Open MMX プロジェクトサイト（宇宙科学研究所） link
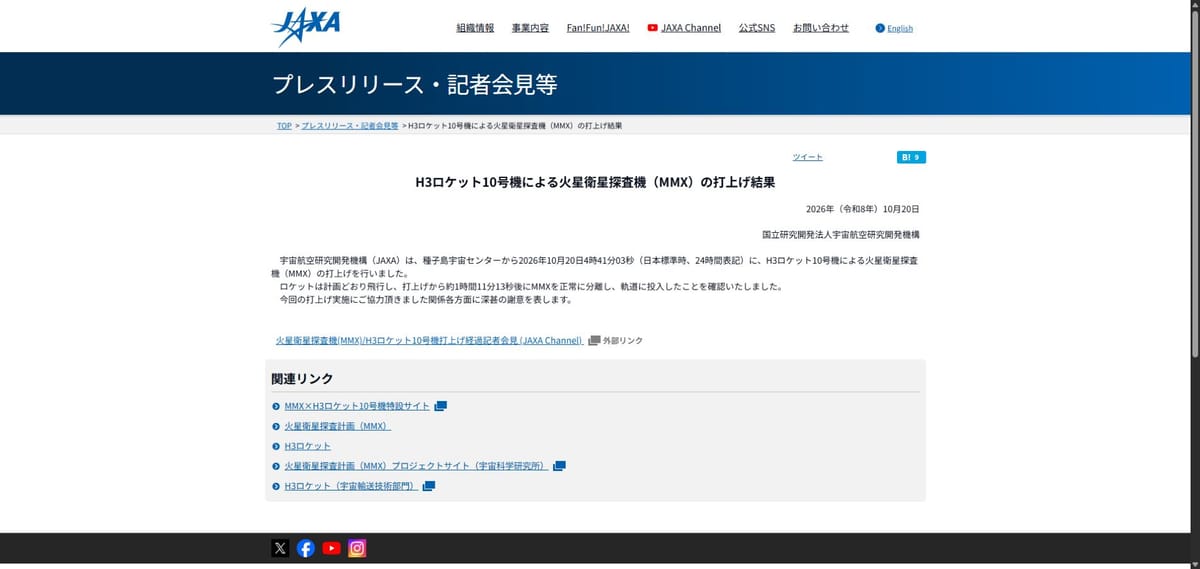Viewport: 1200px width, 569px height. click(416, 466)
